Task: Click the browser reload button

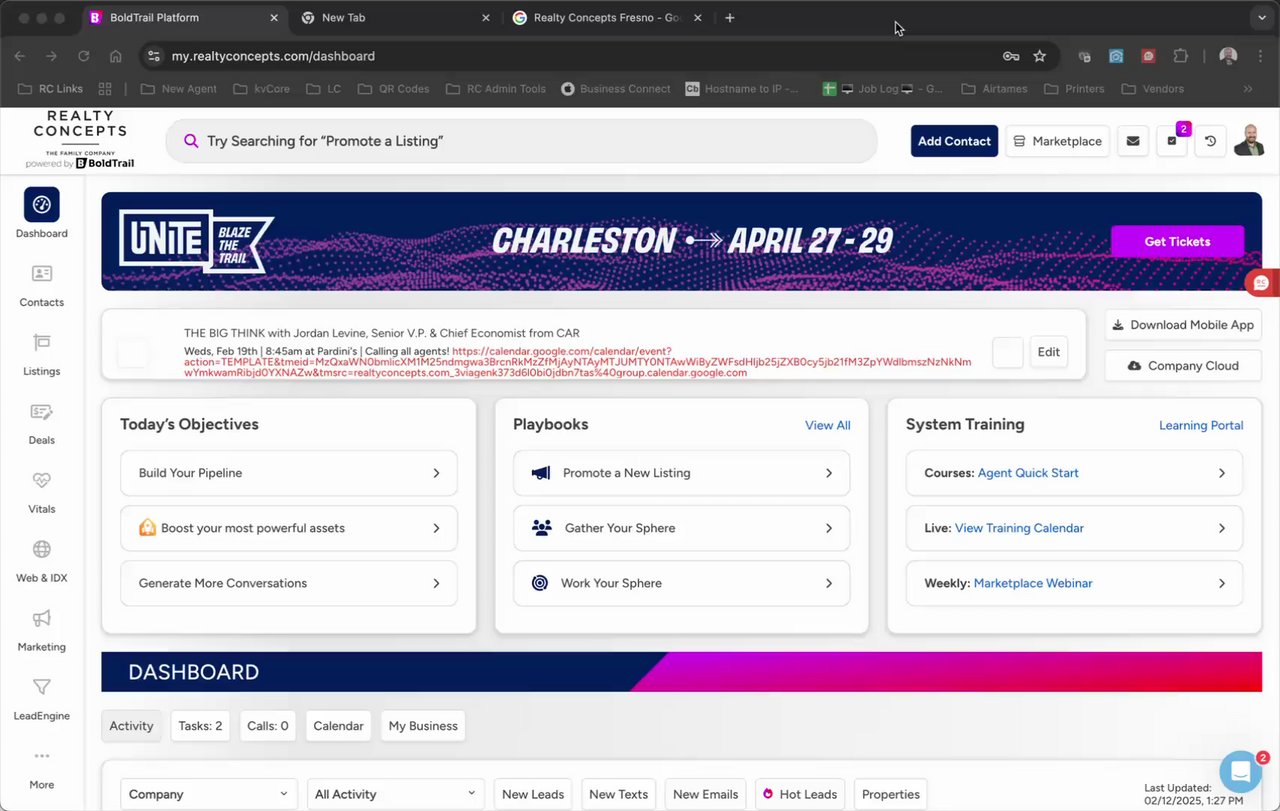Action: coord(84,56)
